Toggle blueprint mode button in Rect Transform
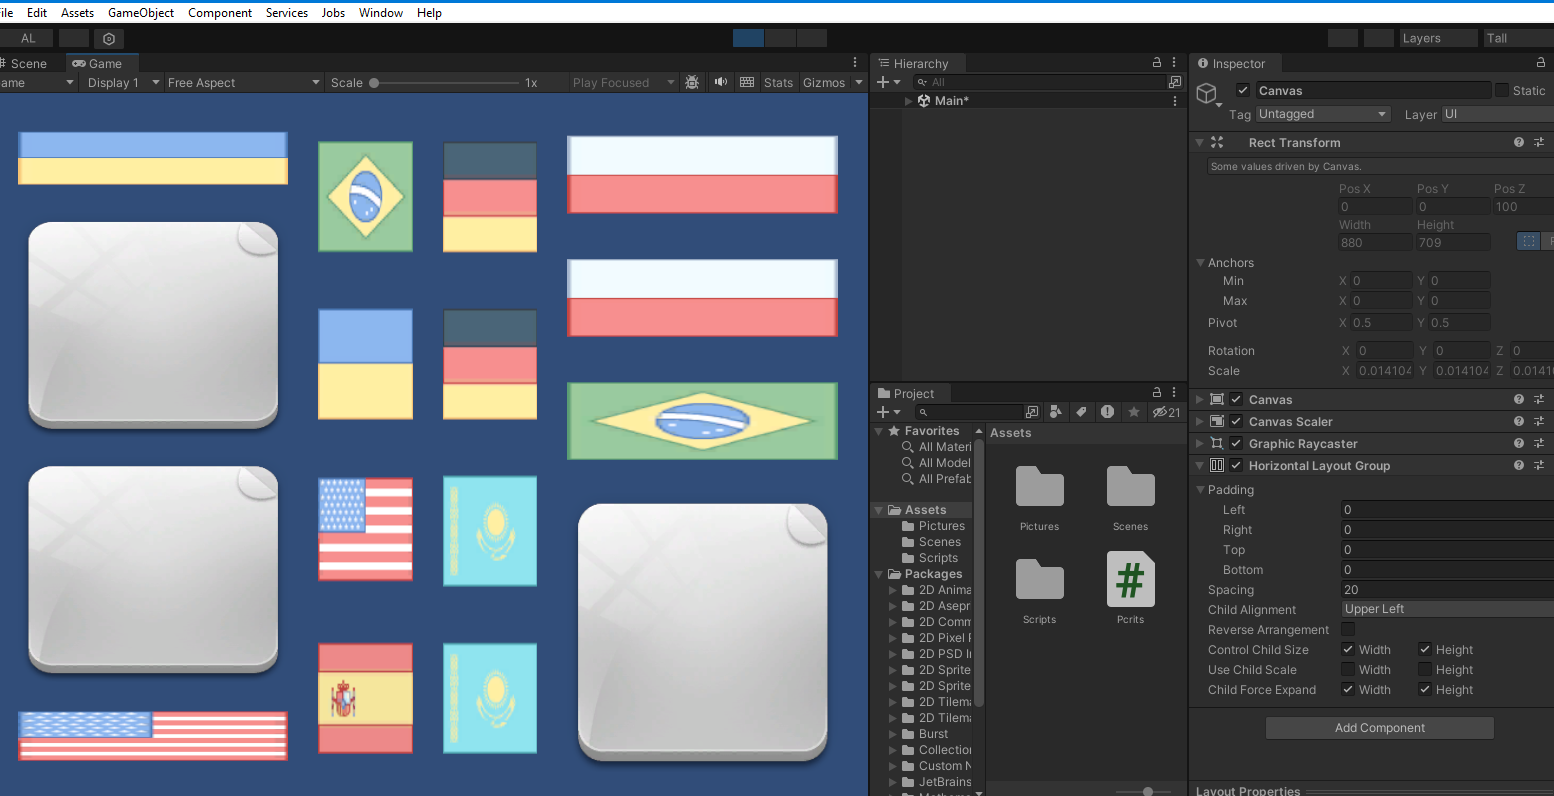Viewport: 1554px width, 796px height. [1528, 241]
